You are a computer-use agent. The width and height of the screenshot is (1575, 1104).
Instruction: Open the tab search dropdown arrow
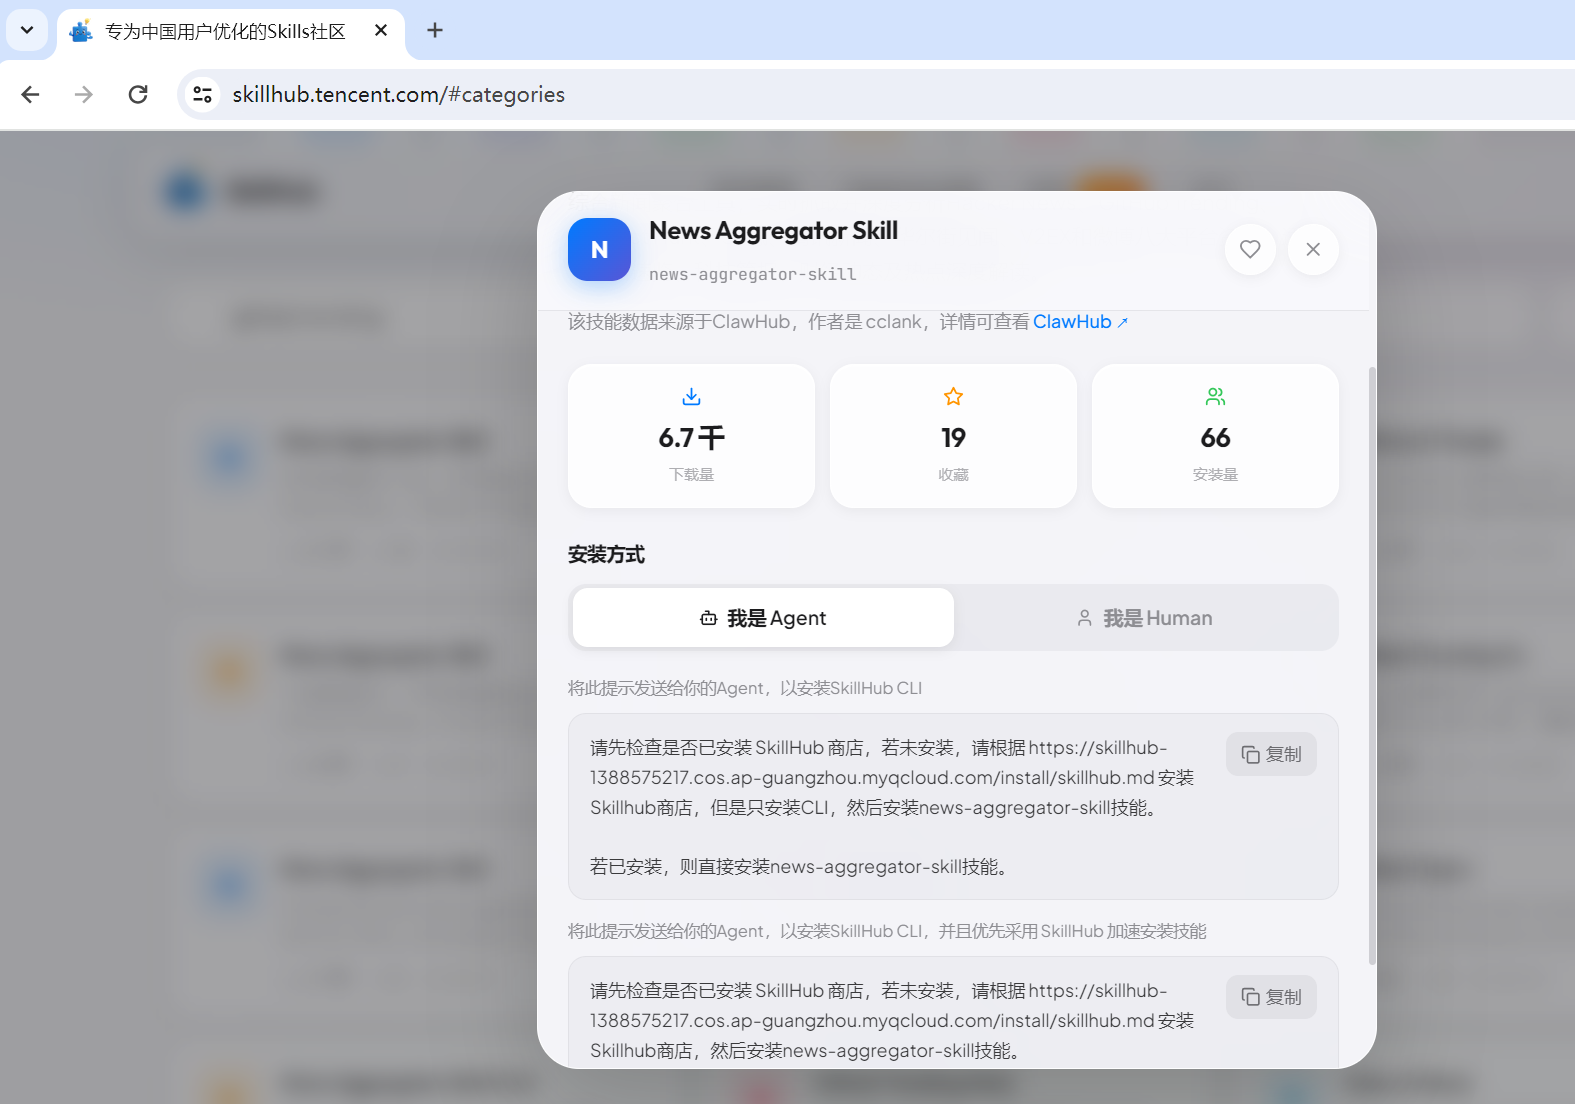tap(27, 30)
